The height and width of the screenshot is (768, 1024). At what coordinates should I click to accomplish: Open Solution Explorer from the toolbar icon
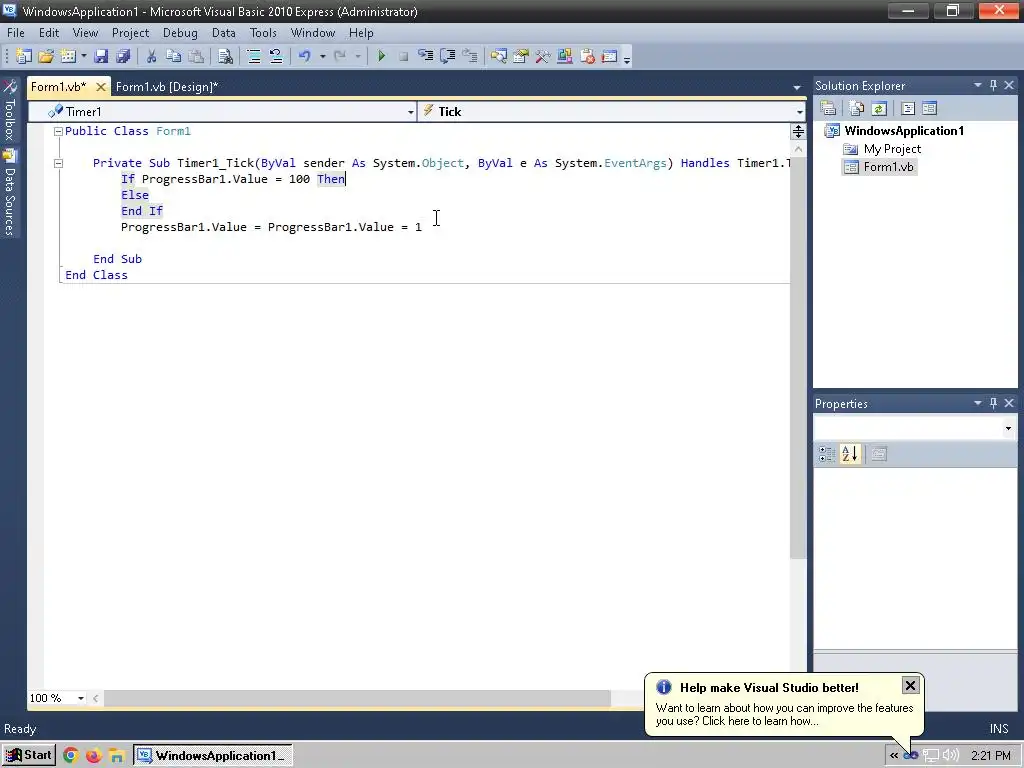(x=499, y=57)
